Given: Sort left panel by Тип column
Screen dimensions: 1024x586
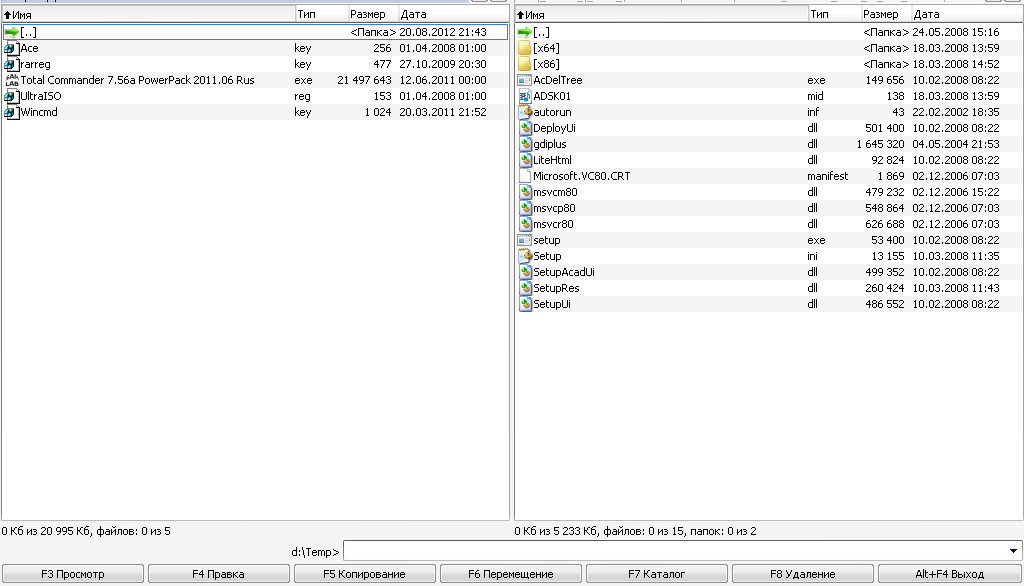Looking at the screenshot, I should (x=321, y=14).
